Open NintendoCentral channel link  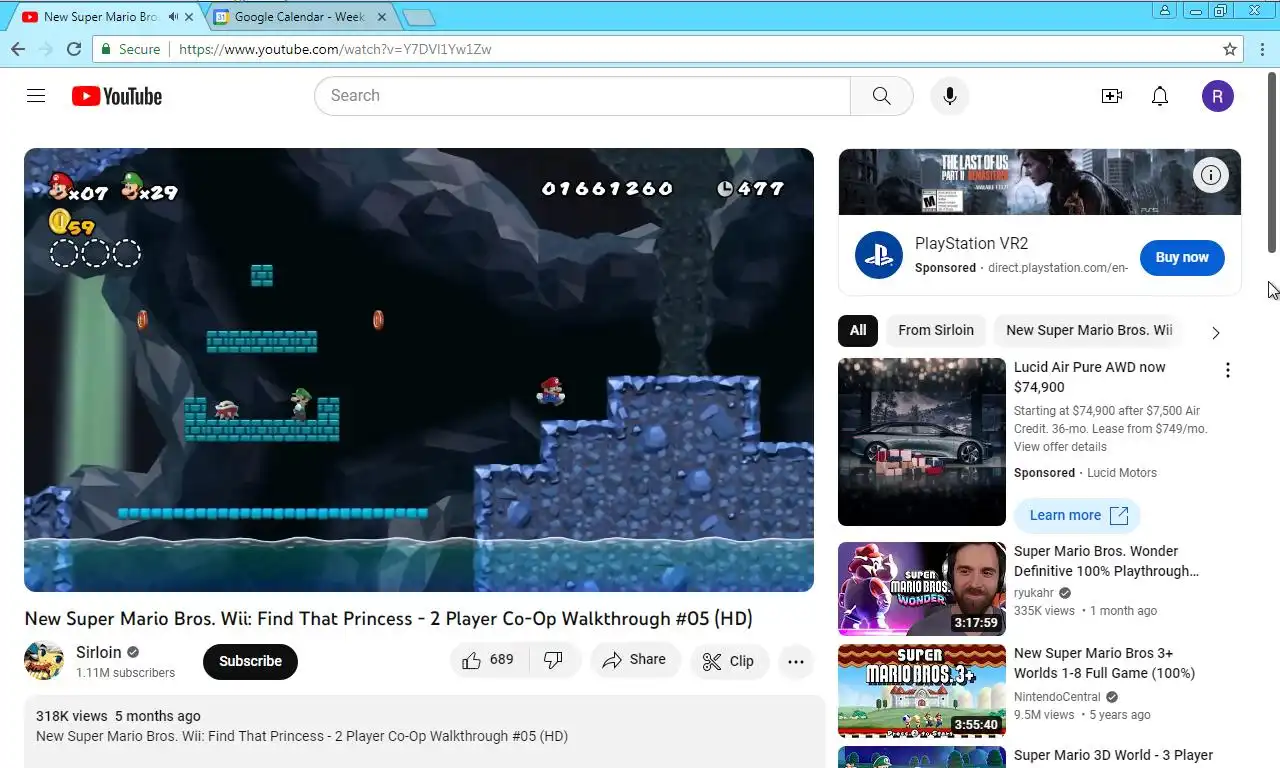coord(1058,696)
